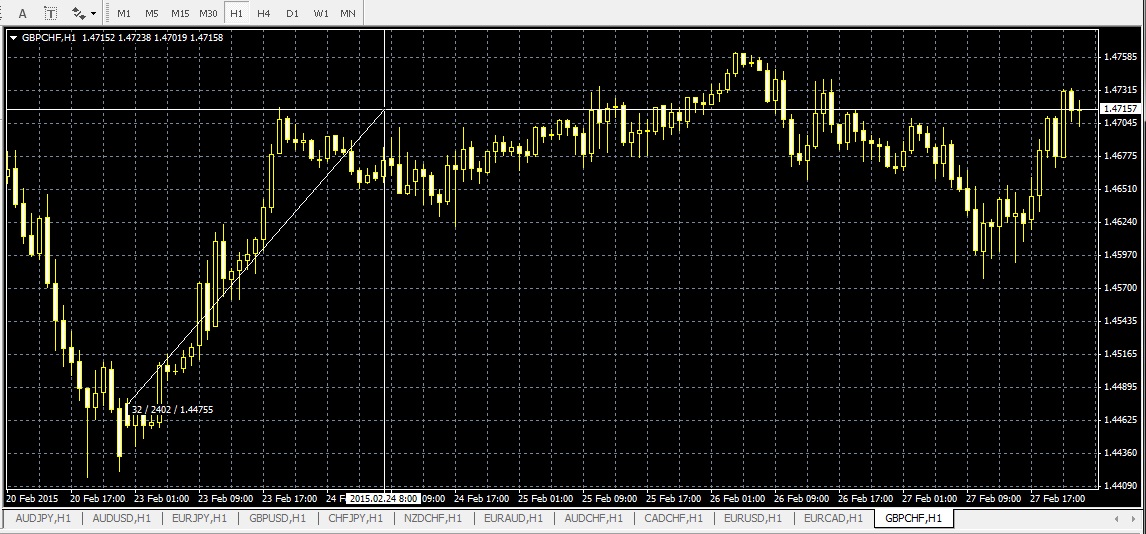The width and height of the screenshot is (1146, 534).
Task: Select the Text (A) drawing tool
Action: [x=23, y=13]
